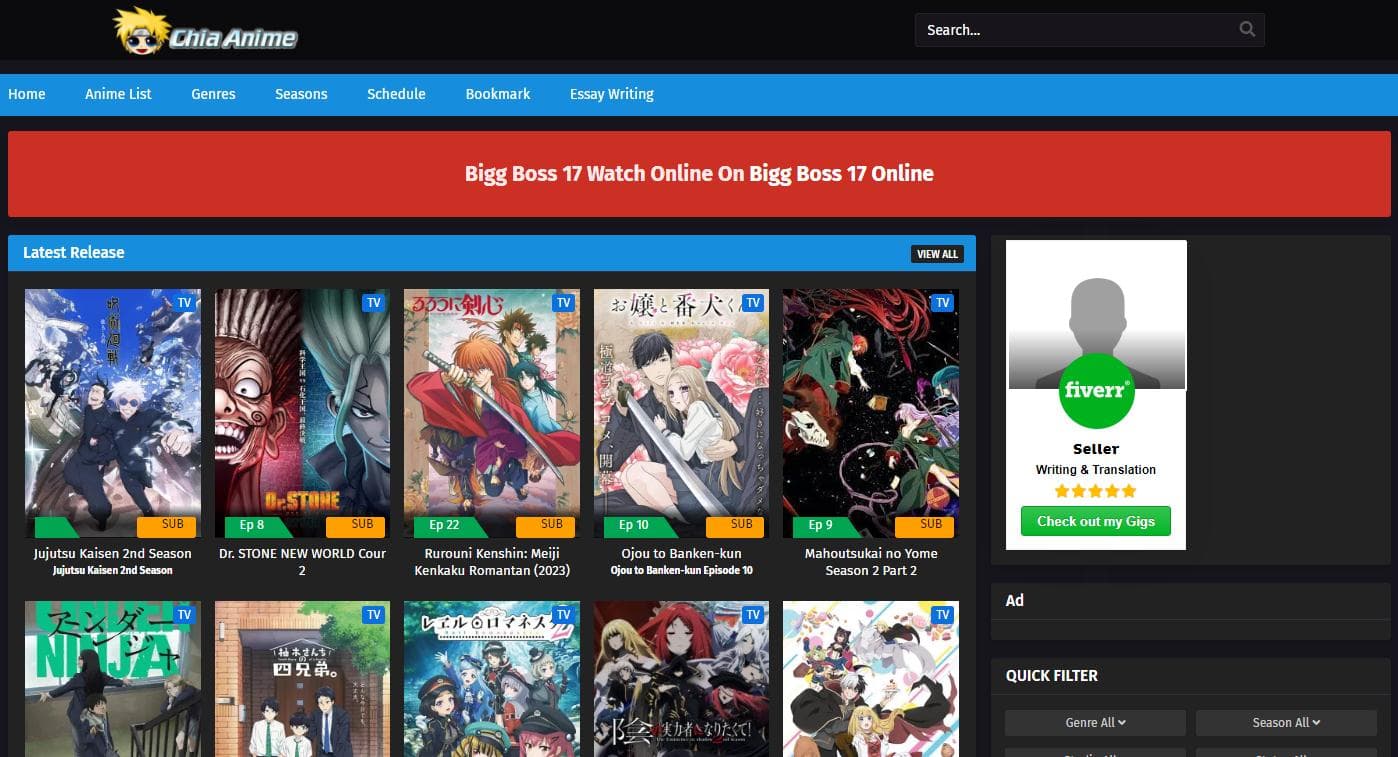The width and height of the screenshot is (1398, 757).
Task: Click Check out my Gigs button
Action: tap(1096, 521)
